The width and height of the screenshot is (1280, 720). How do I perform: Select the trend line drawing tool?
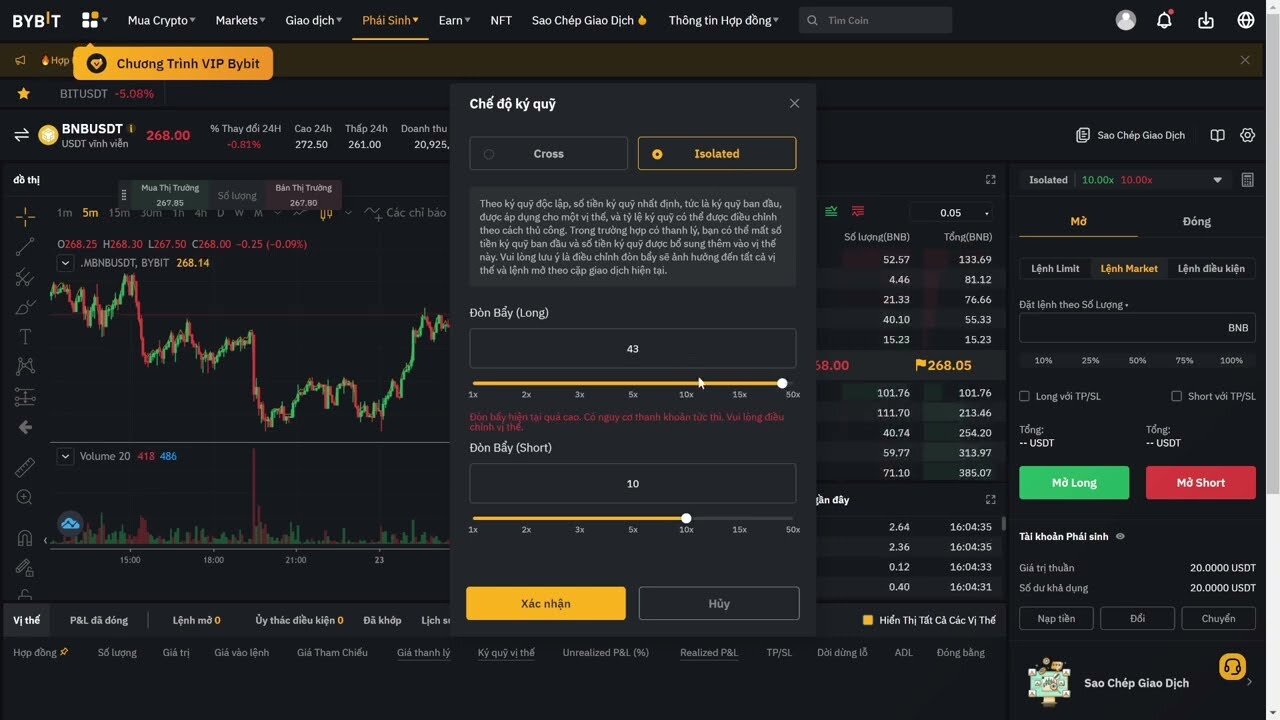click(x=25, y=247)
